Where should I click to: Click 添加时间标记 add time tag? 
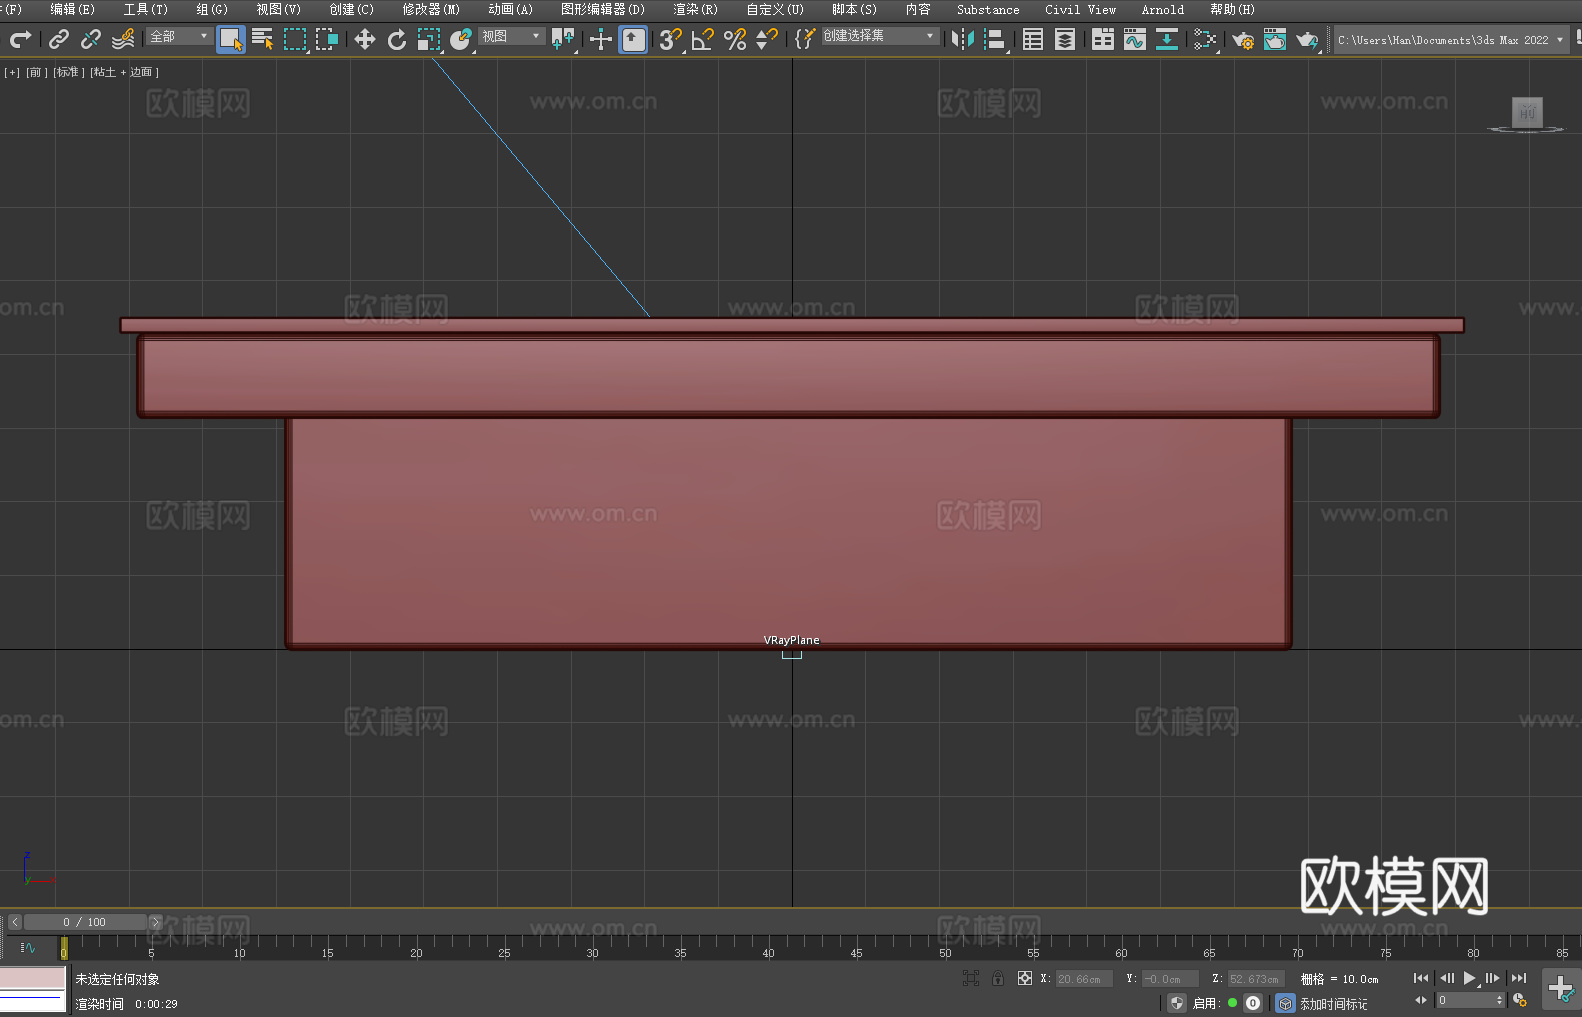pos(1334,1004)
